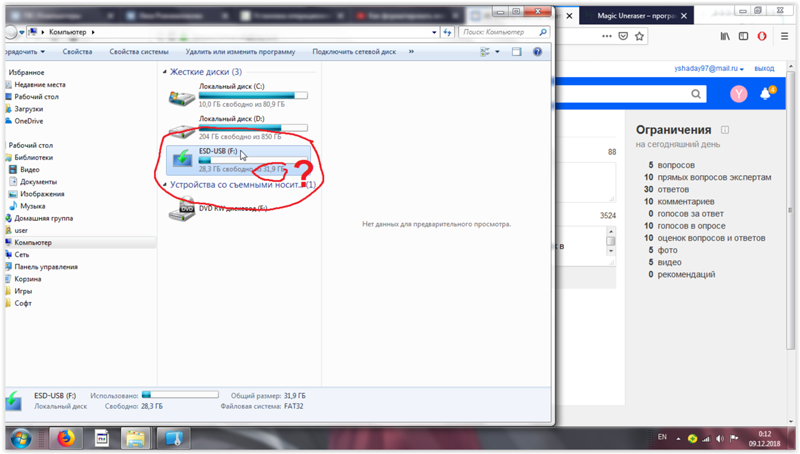Open view options dropdown arrow in Explorer
This screenshot has height=454, width=800.
click(x=497, y=52)
